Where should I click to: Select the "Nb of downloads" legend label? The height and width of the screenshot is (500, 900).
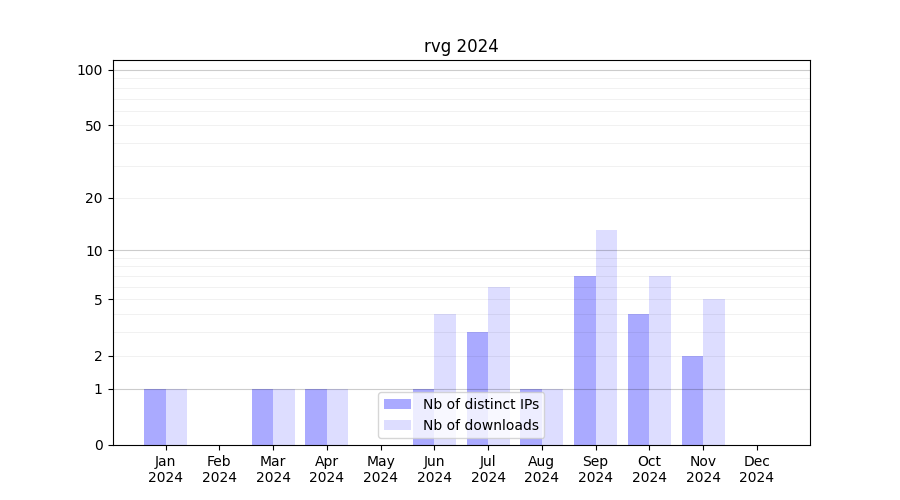coord(480,425)
